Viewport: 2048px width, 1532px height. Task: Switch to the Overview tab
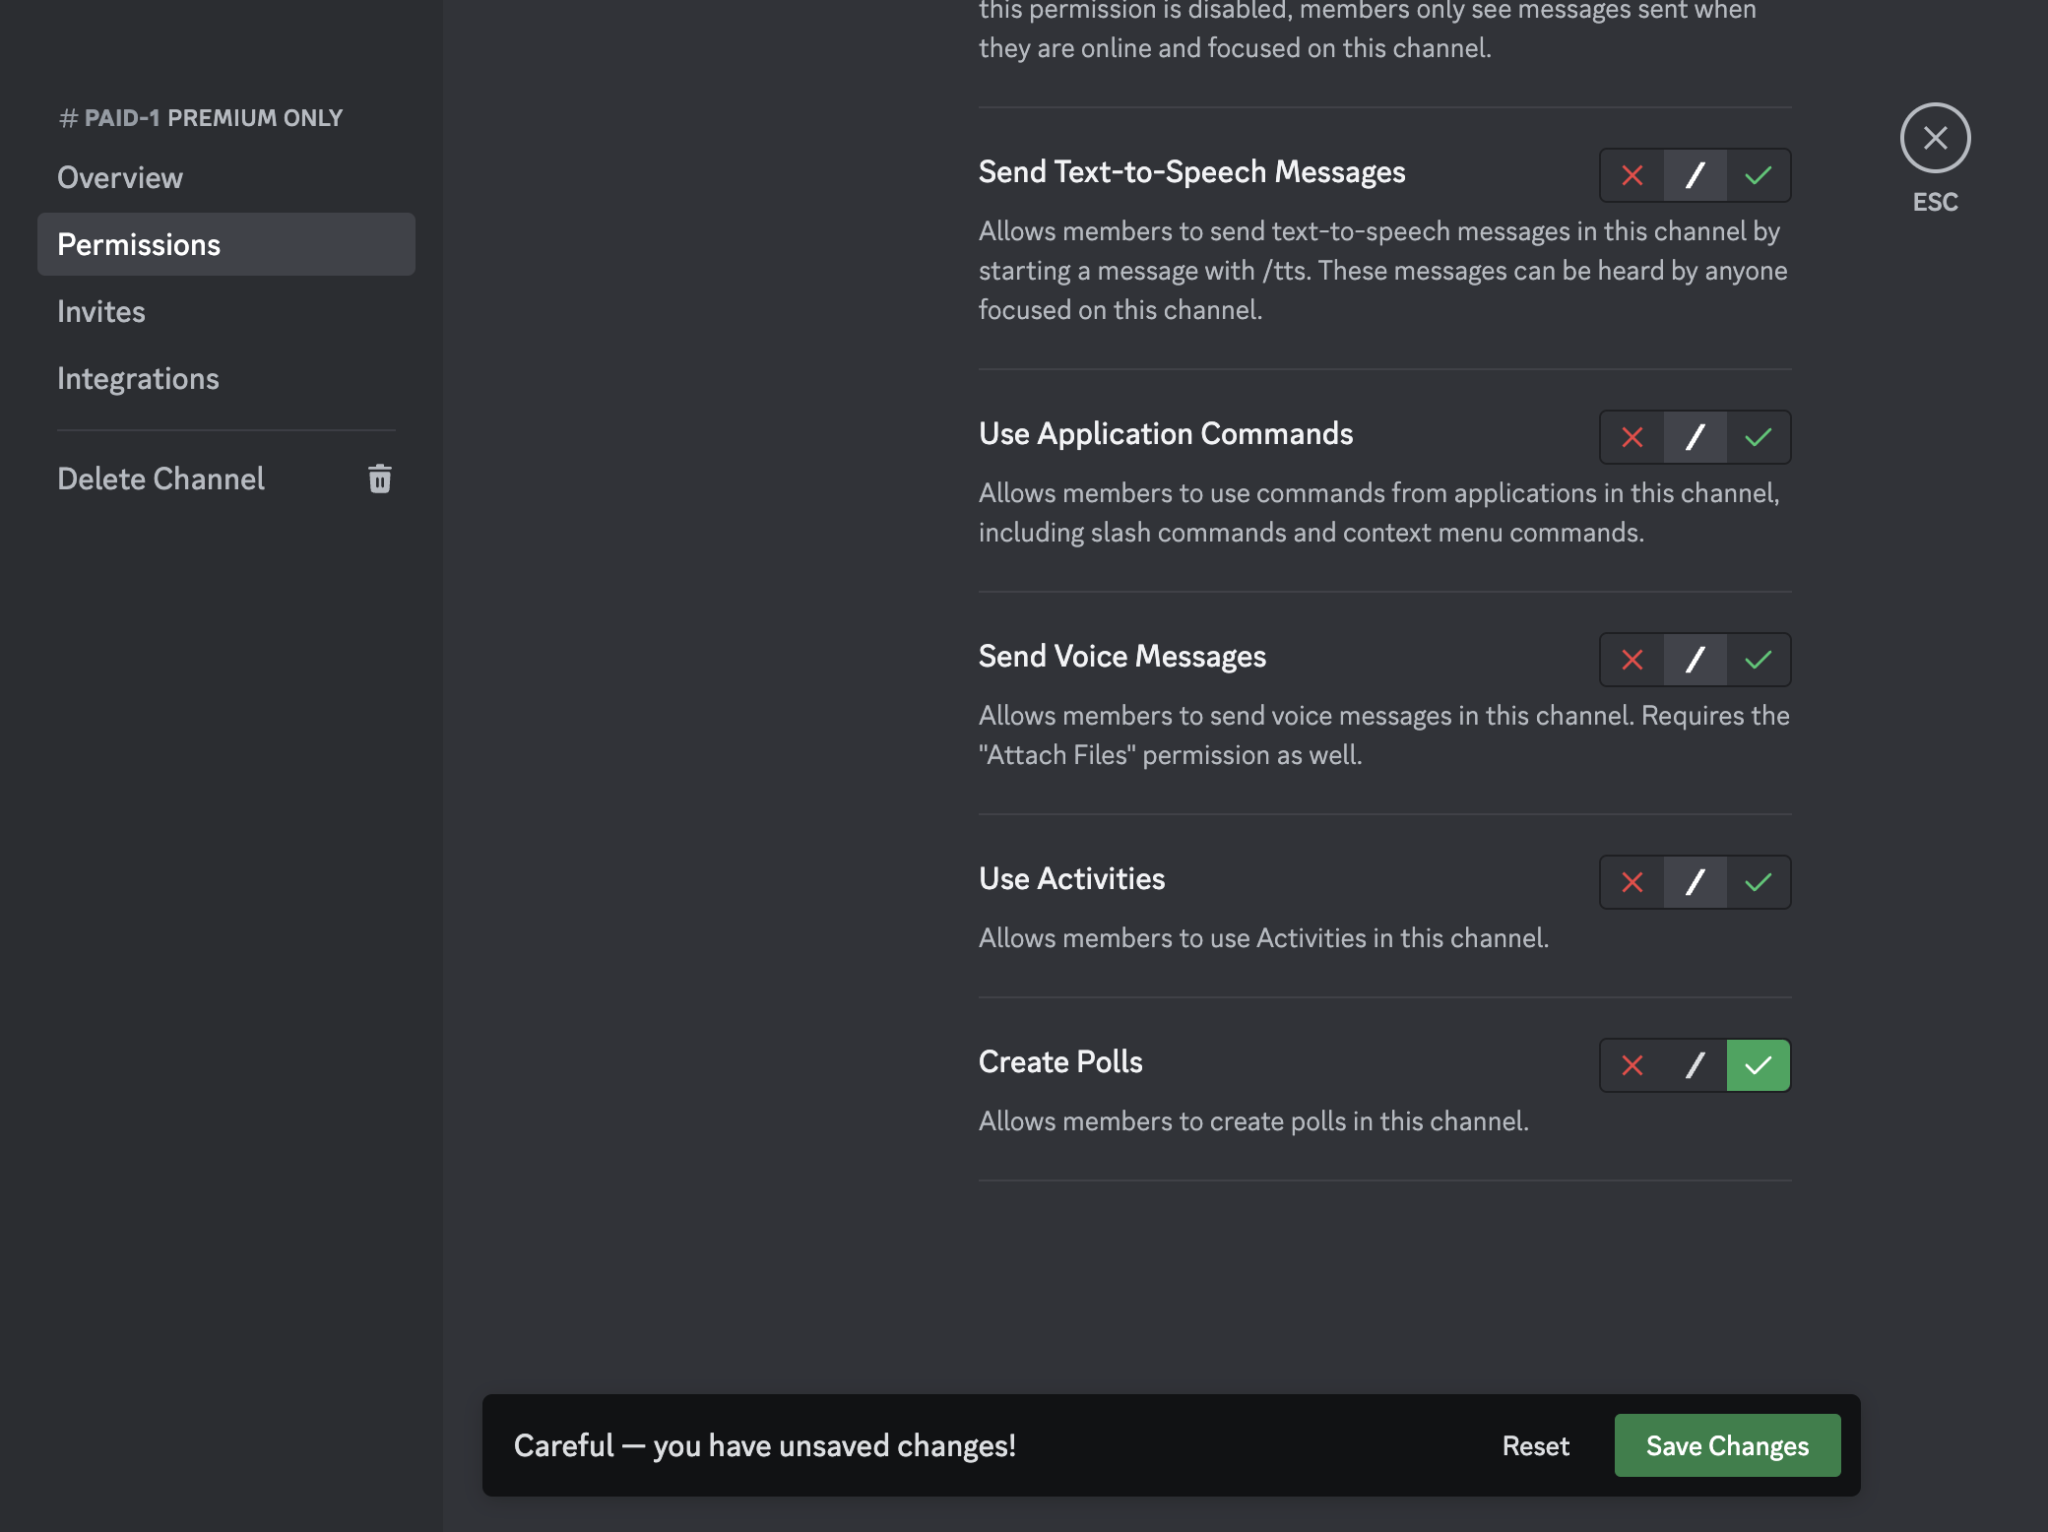[x=120, y=177]
